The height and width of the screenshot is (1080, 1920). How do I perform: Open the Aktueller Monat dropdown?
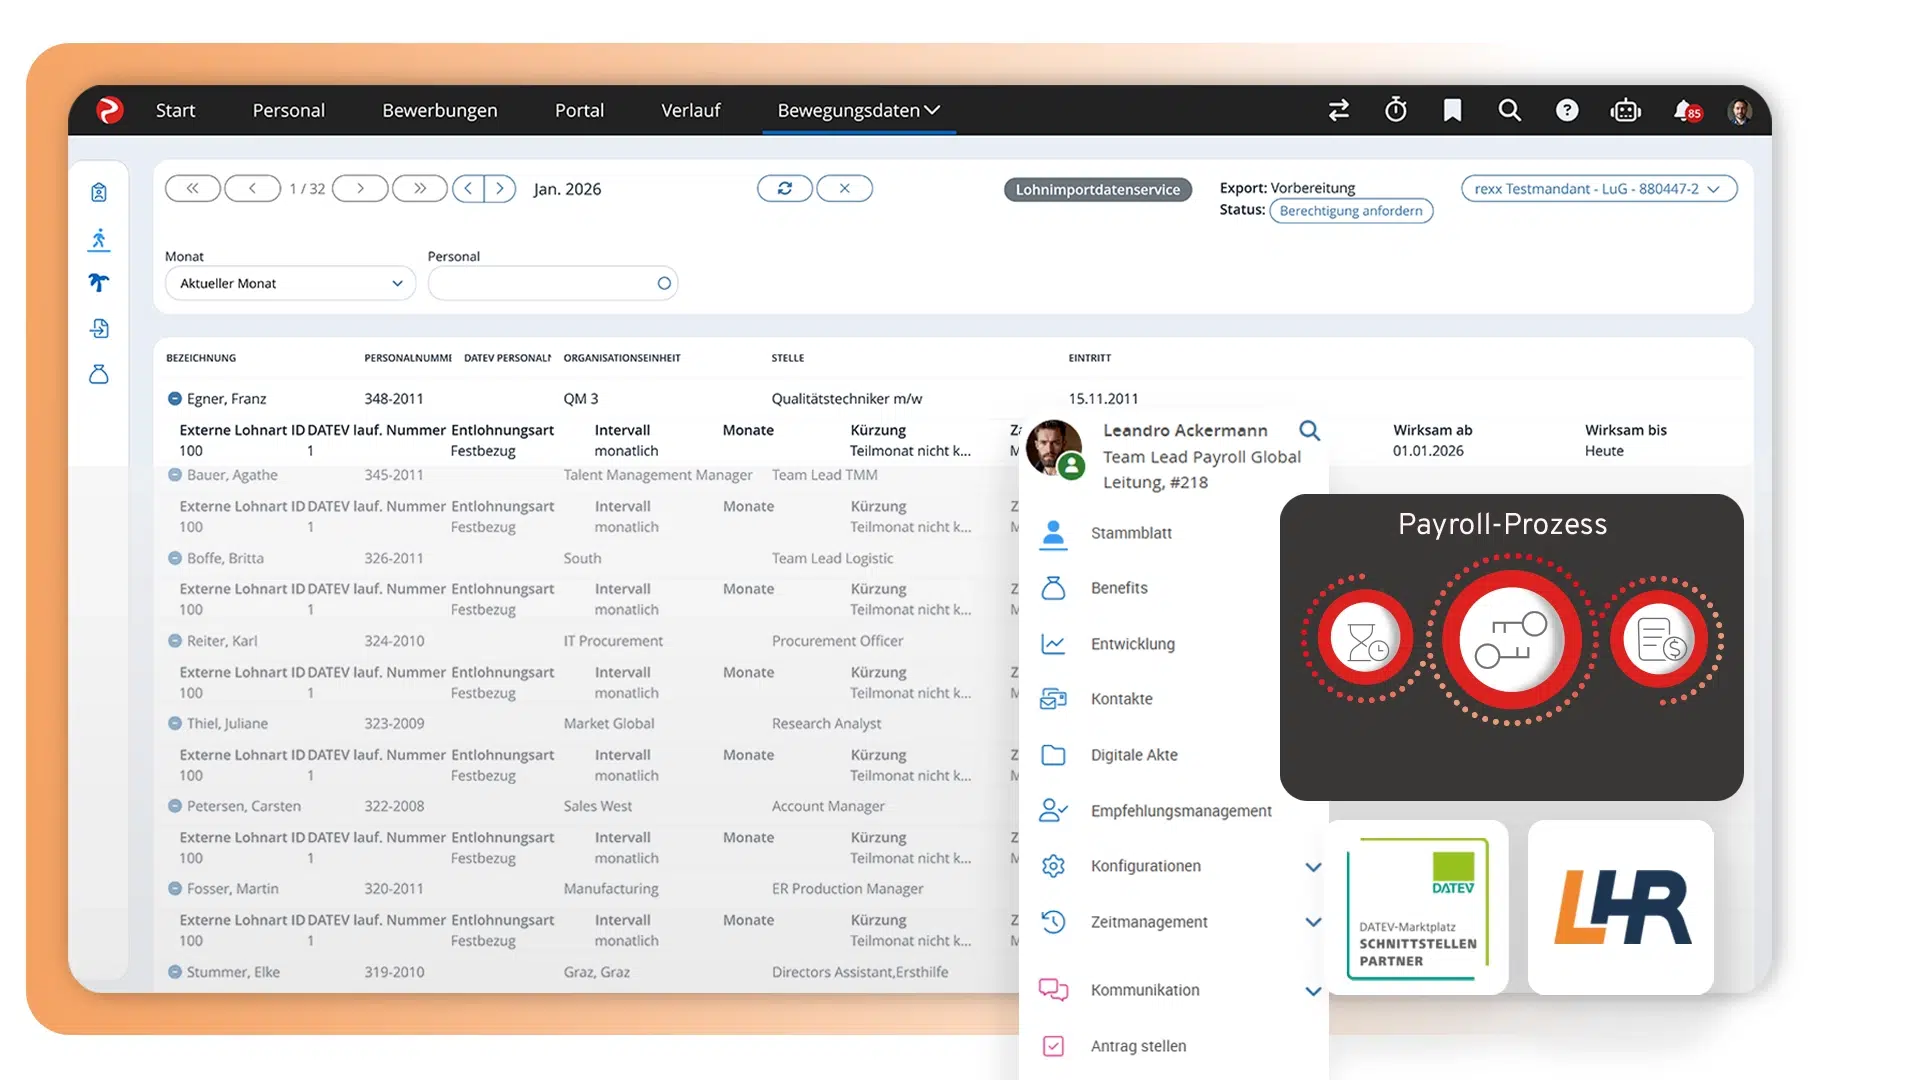290,283
